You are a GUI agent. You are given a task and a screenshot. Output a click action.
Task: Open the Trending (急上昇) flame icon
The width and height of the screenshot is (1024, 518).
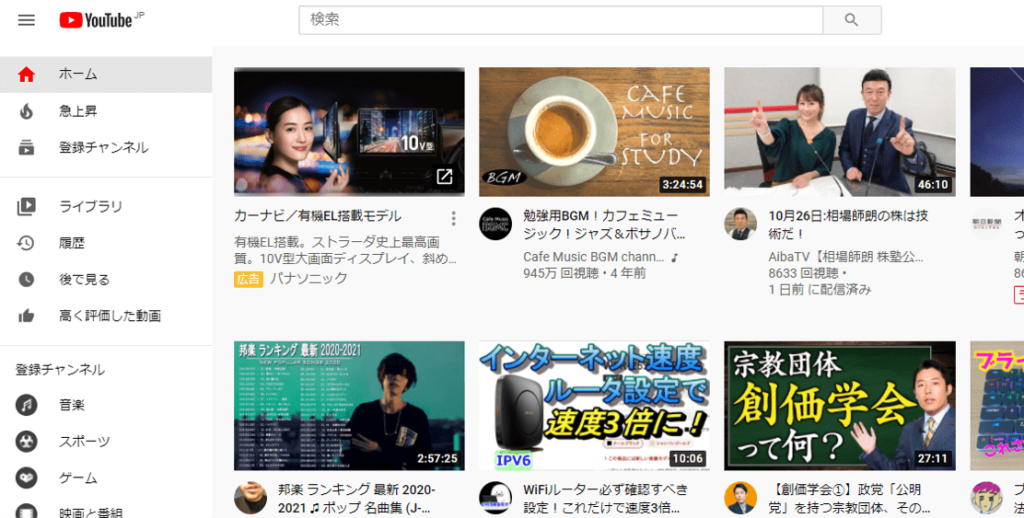[26, 111]
